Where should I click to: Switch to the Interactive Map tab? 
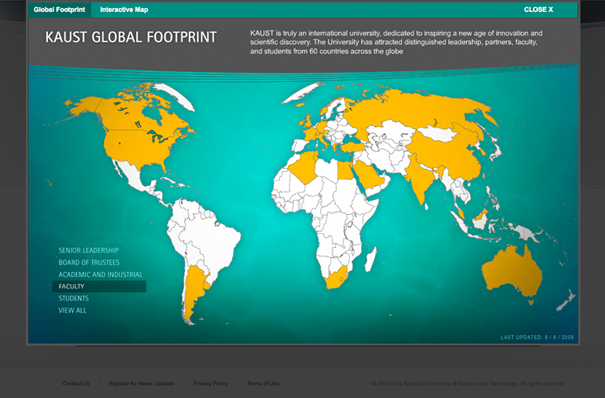[x=124, y=10]
